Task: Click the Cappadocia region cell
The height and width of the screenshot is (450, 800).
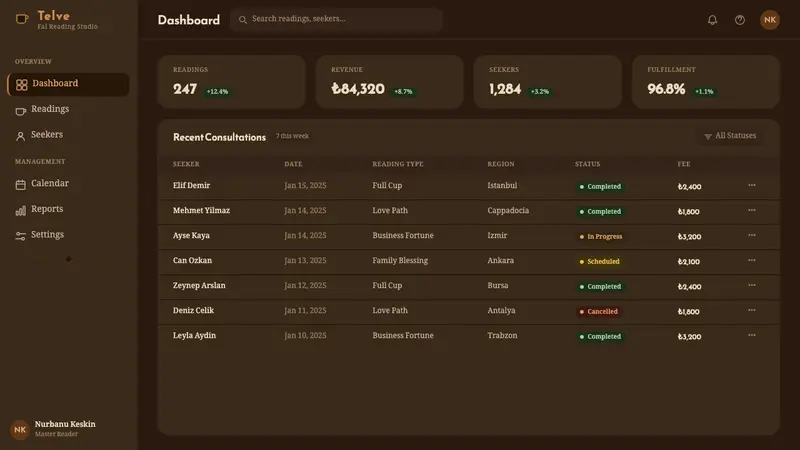Action: [508, 210]
